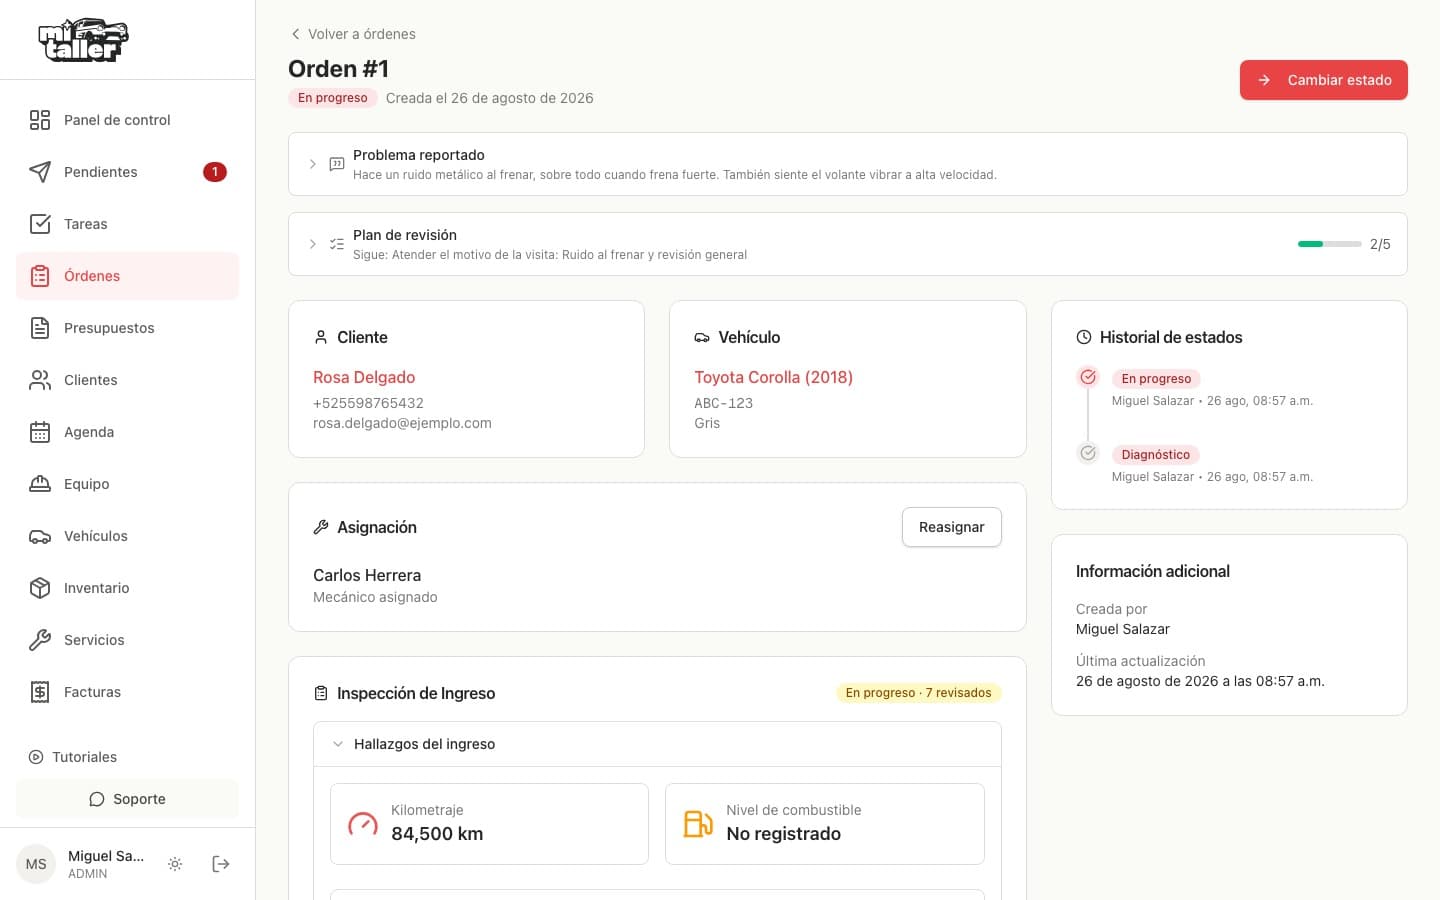Click the Órdenes clipboard icon
The height and width of the screenshot is (900, 1440).
coord(40,276)
